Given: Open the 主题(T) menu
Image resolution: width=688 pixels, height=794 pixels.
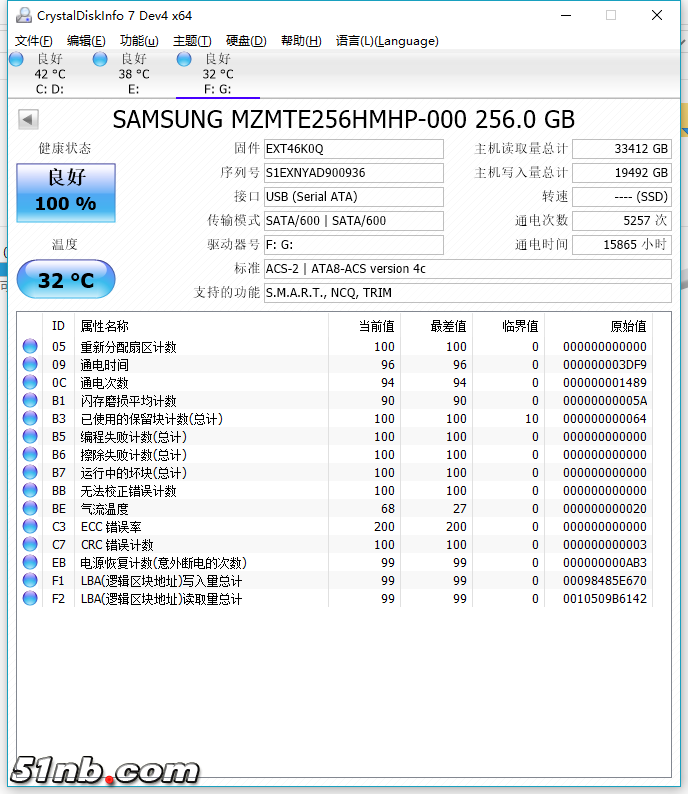Looking at the screenshot, I should click(192, 41).
